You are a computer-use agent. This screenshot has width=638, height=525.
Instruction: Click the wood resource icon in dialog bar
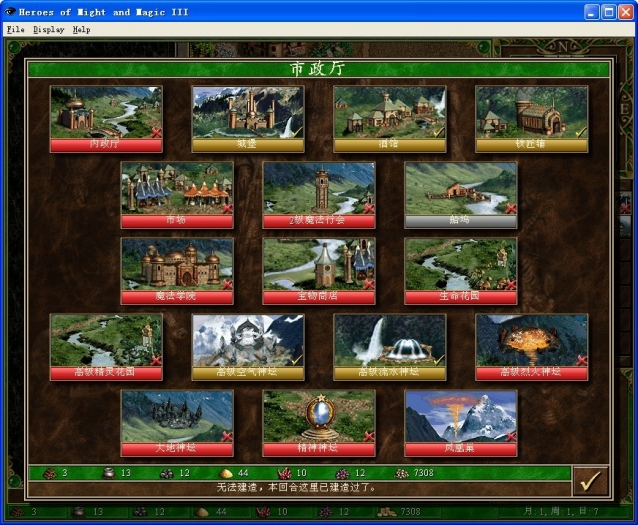pyautogui.click(x=50, y=473)
